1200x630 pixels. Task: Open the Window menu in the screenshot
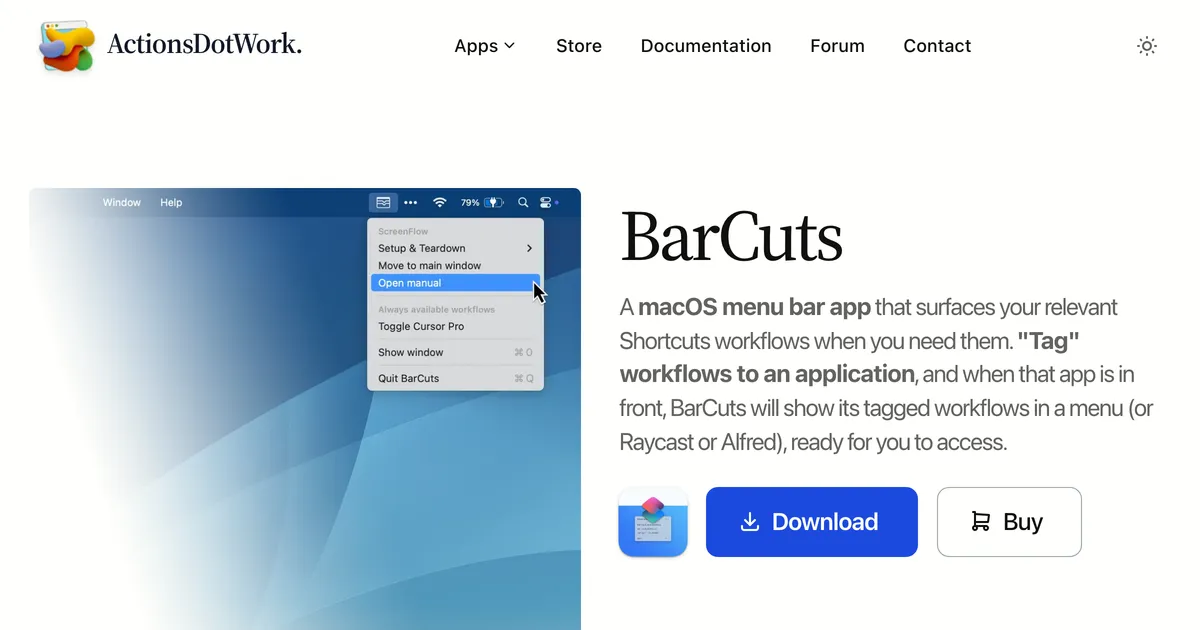122,202
